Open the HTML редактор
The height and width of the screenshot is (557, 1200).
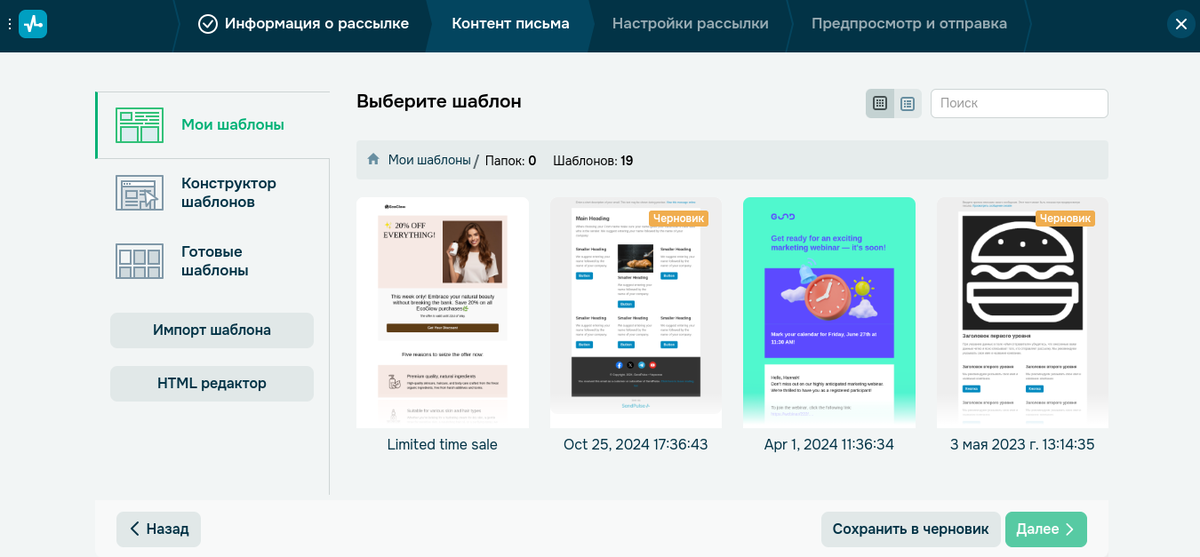[x=212, y=384]
